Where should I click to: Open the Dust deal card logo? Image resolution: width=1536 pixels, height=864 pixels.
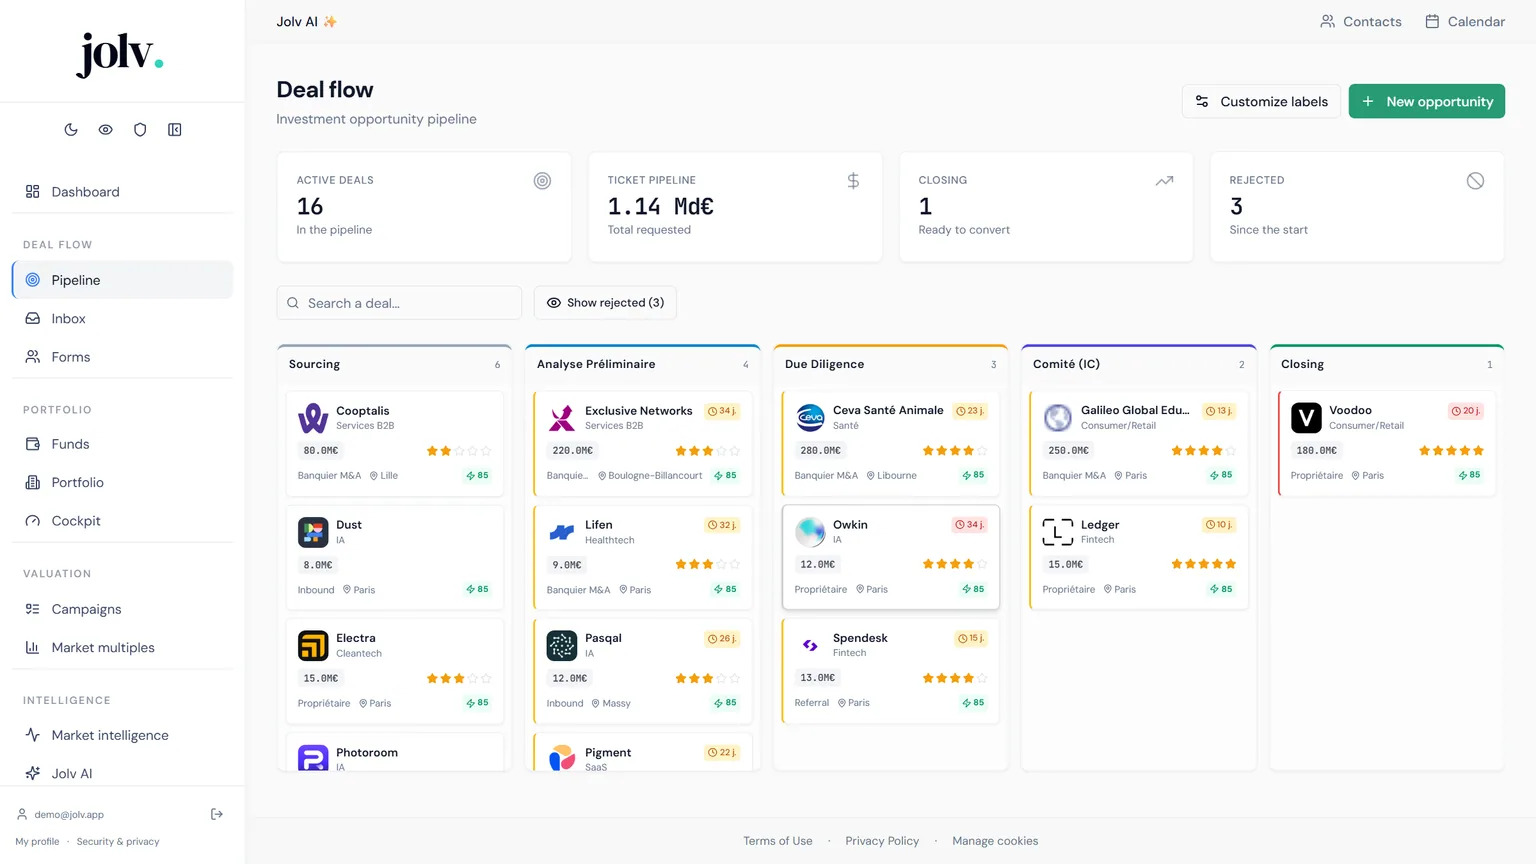point(313,532)
